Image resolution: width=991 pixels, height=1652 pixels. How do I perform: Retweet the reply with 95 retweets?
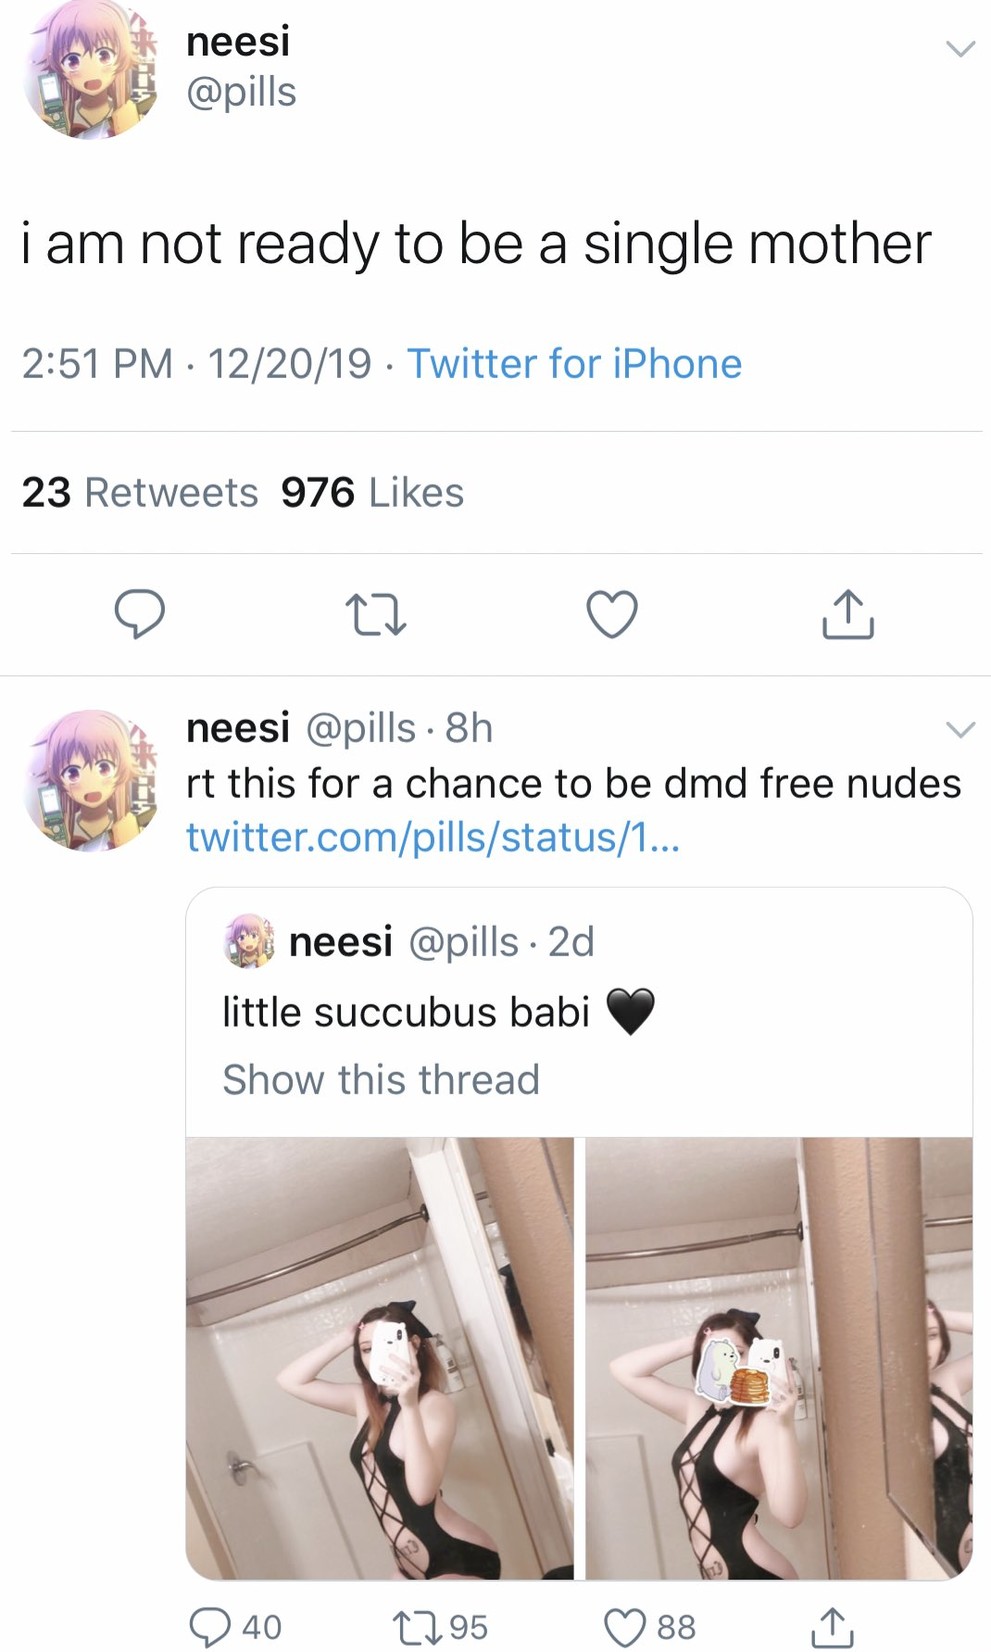click(413, 1626)
